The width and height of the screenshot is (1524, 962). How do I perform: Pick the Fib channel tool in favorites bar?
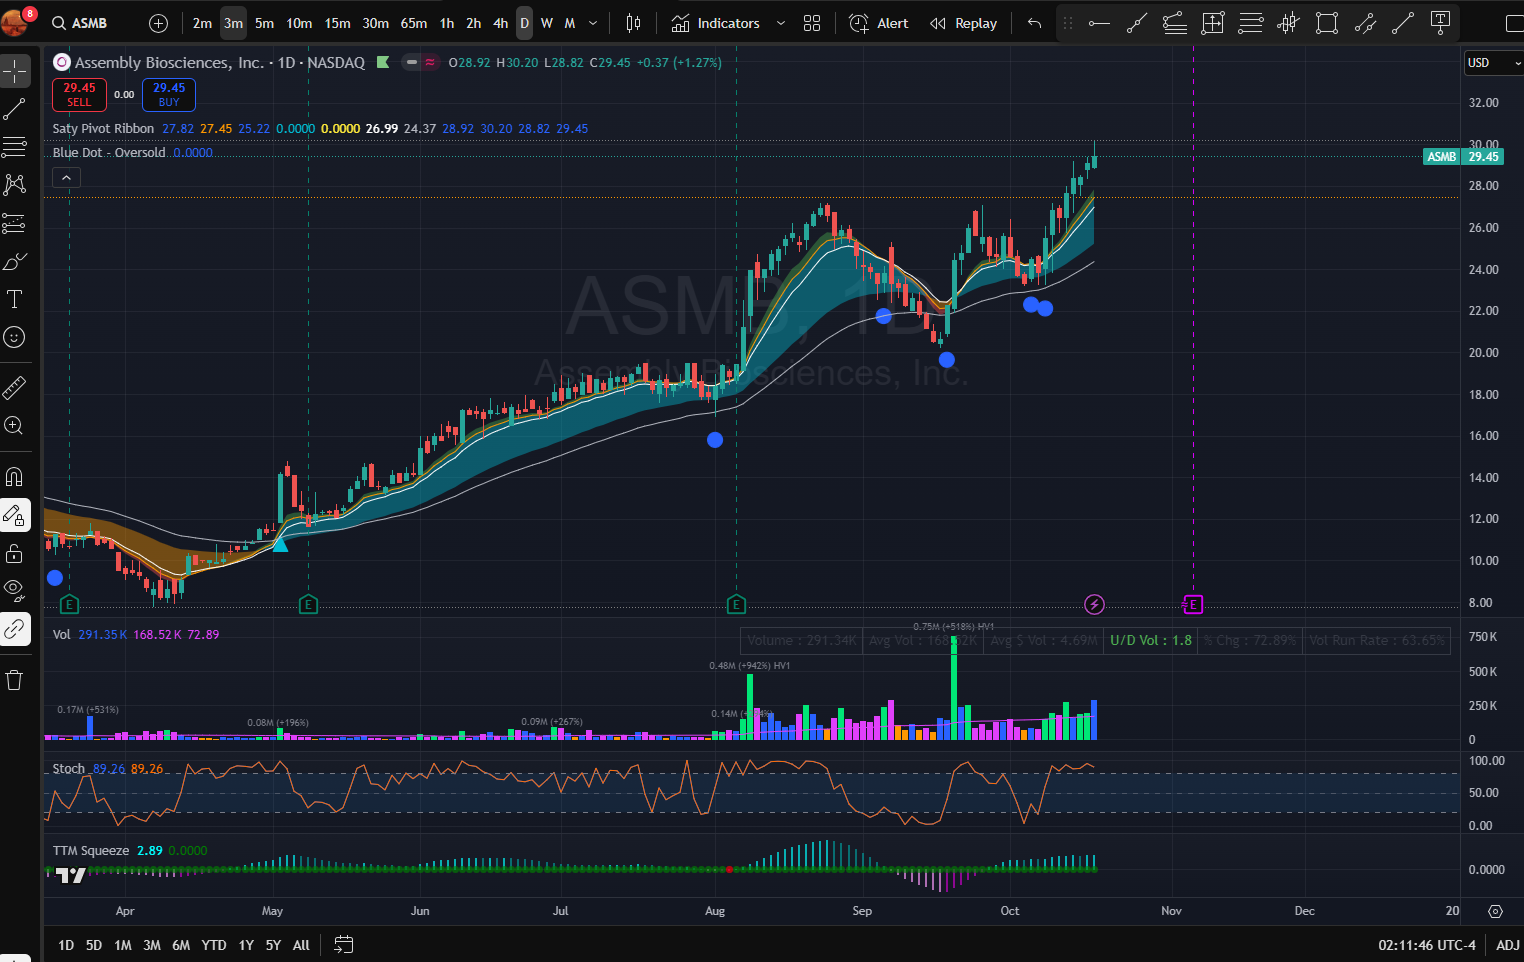coord(1175,23)
